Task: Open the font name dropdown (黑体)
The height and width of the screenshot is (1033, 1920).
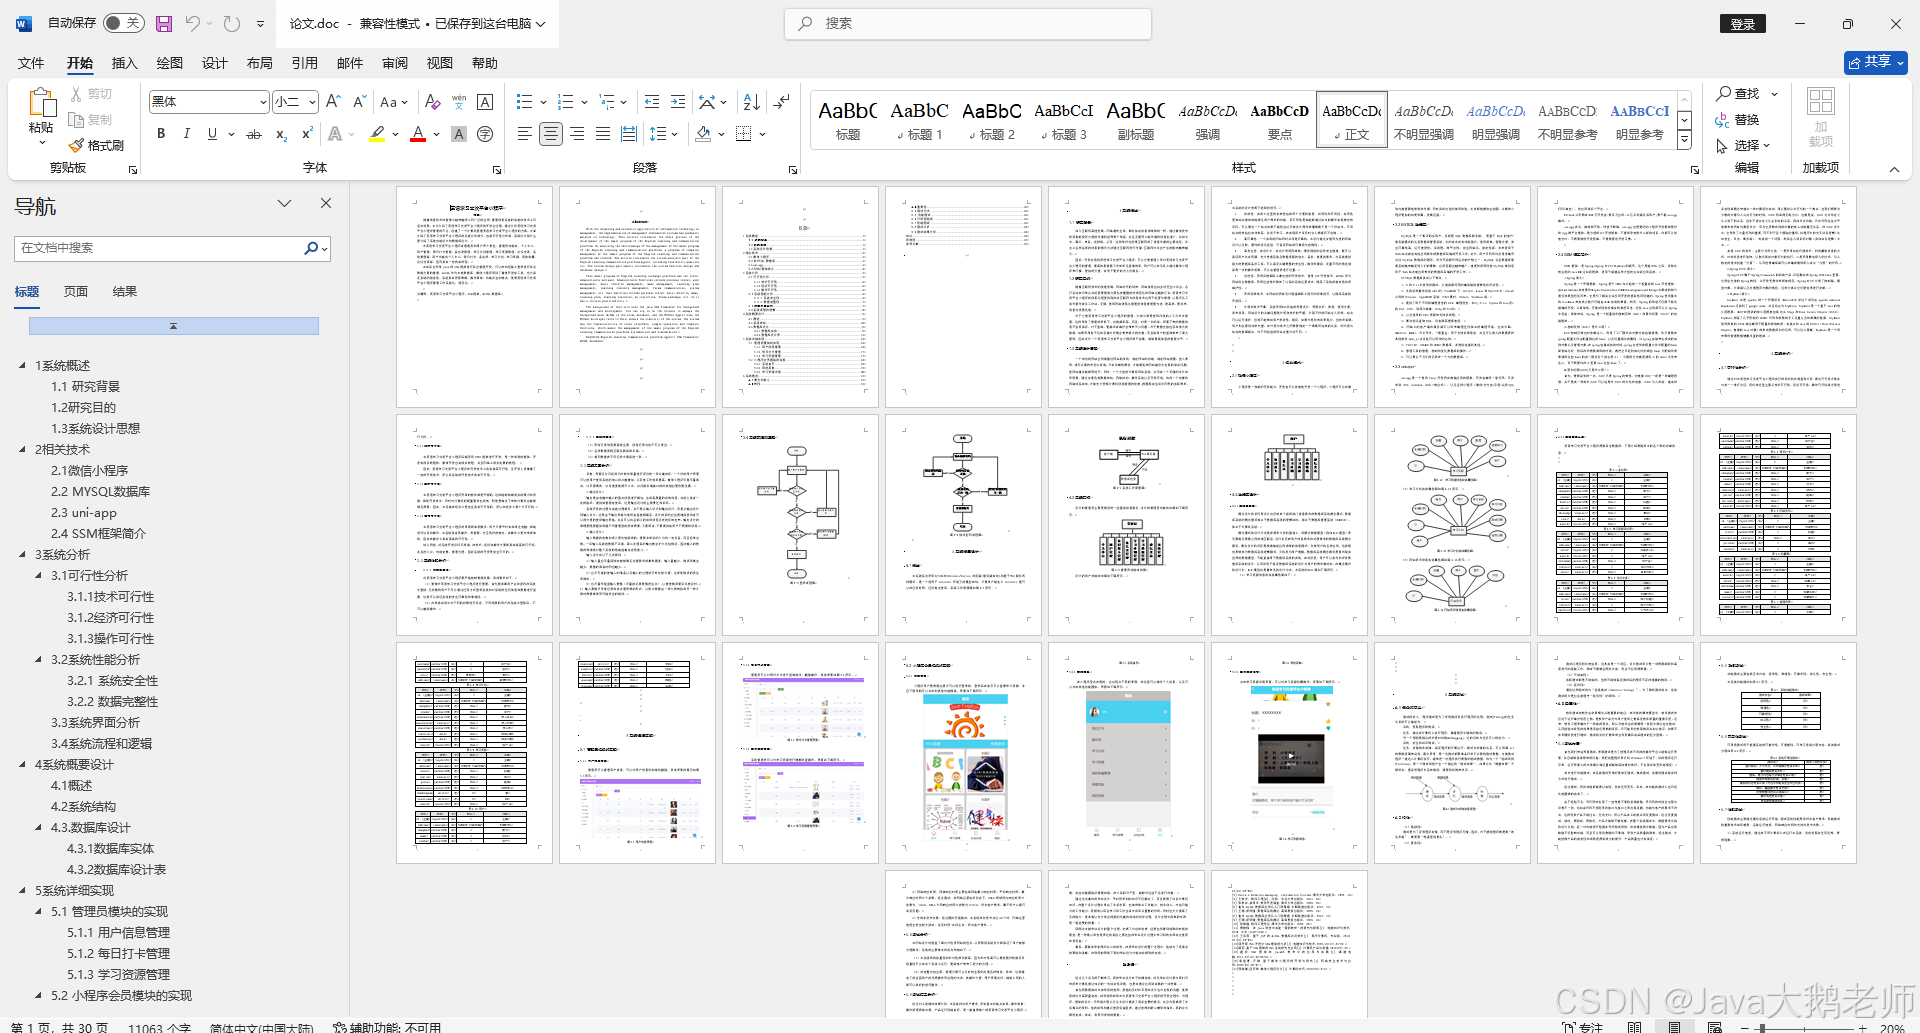Action: [263, 102]
